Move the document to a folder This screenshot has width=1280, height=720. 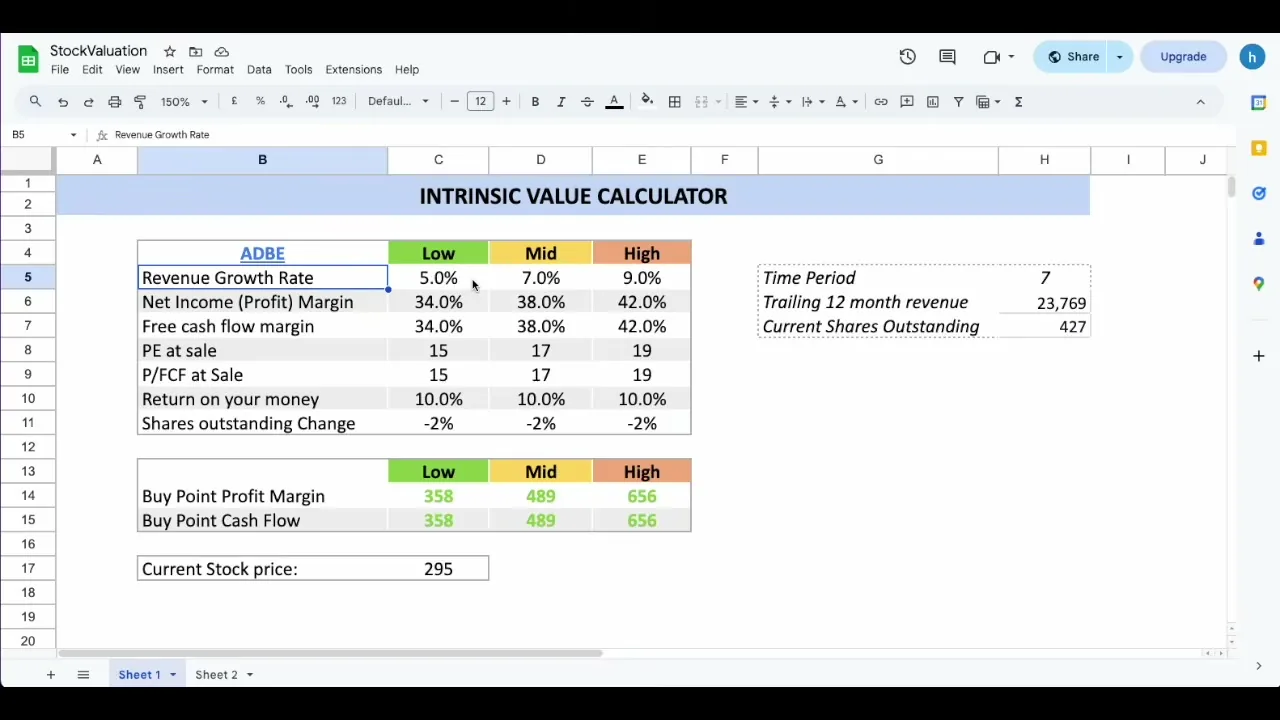(x=195, y=51)
